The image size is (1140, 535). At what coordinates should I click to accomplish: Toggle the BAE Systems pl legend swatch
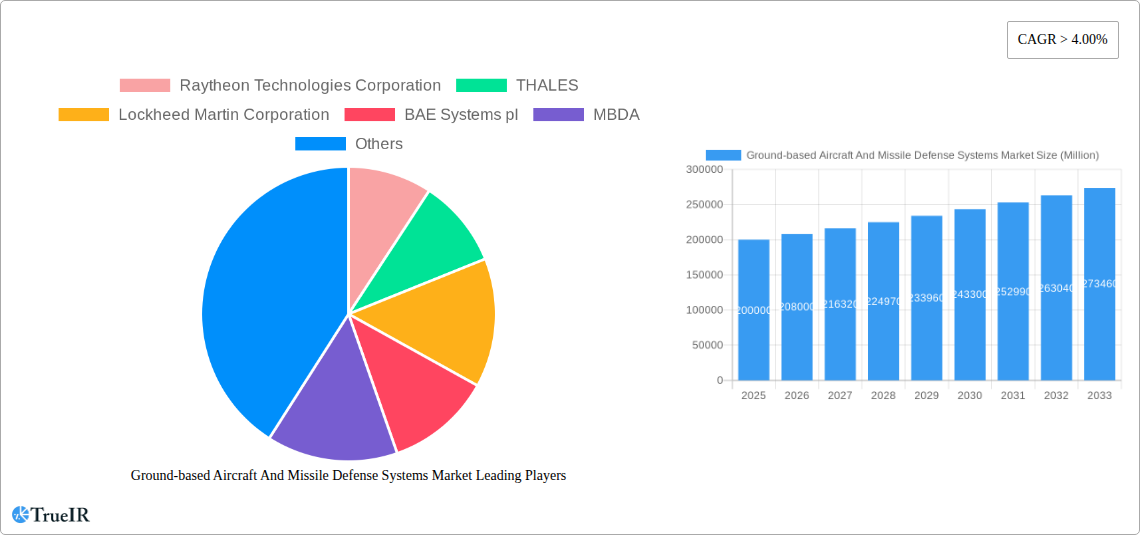point(369,114)
